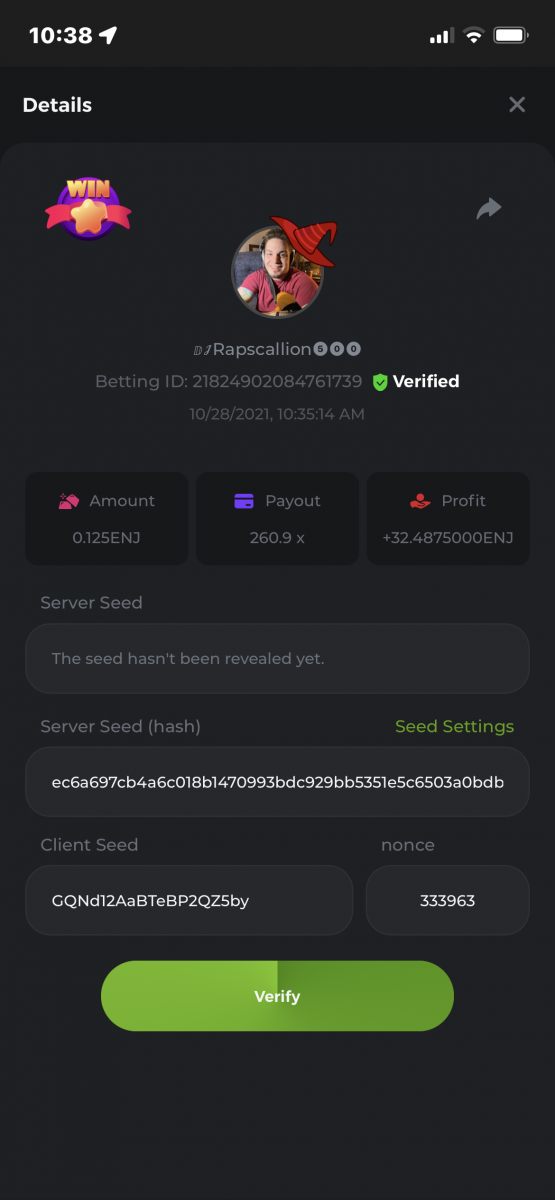Select the Server Seed hash field
This screenshot has height=1200, width=555.
(x=277, y=782)
